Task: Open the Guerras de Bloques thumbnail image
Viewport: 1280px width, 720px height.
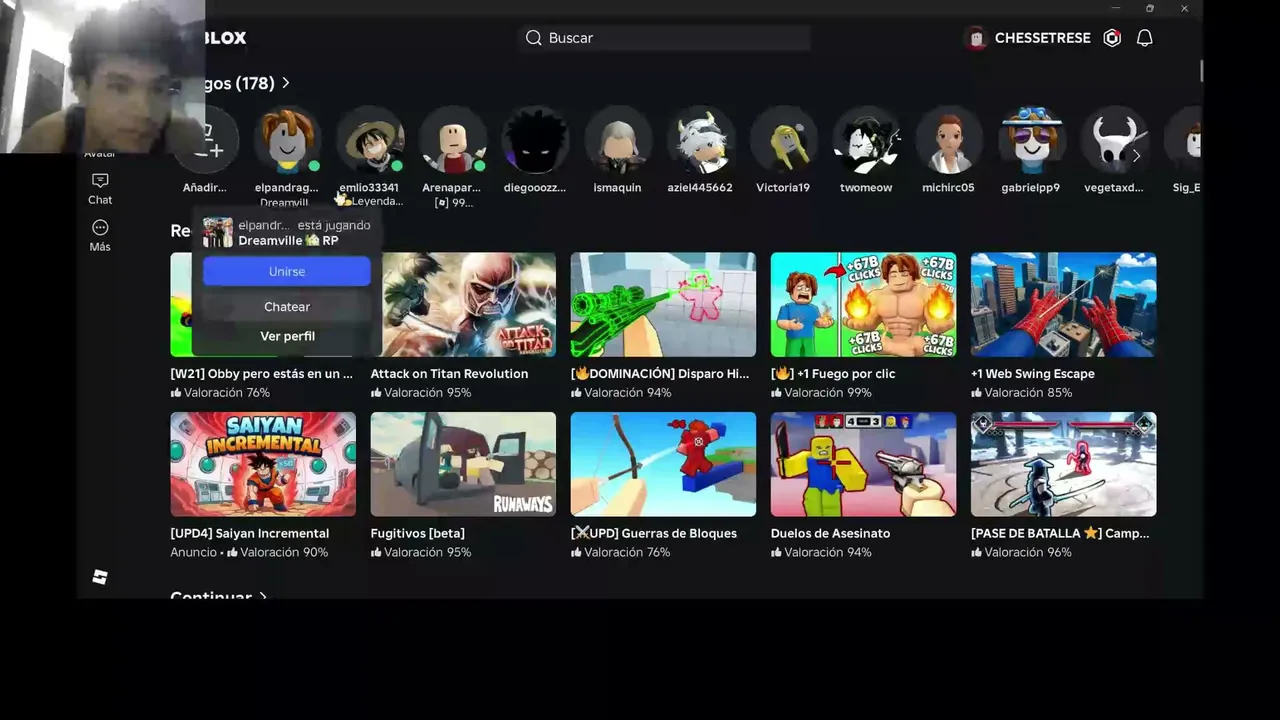Action: tap(663, 464)
